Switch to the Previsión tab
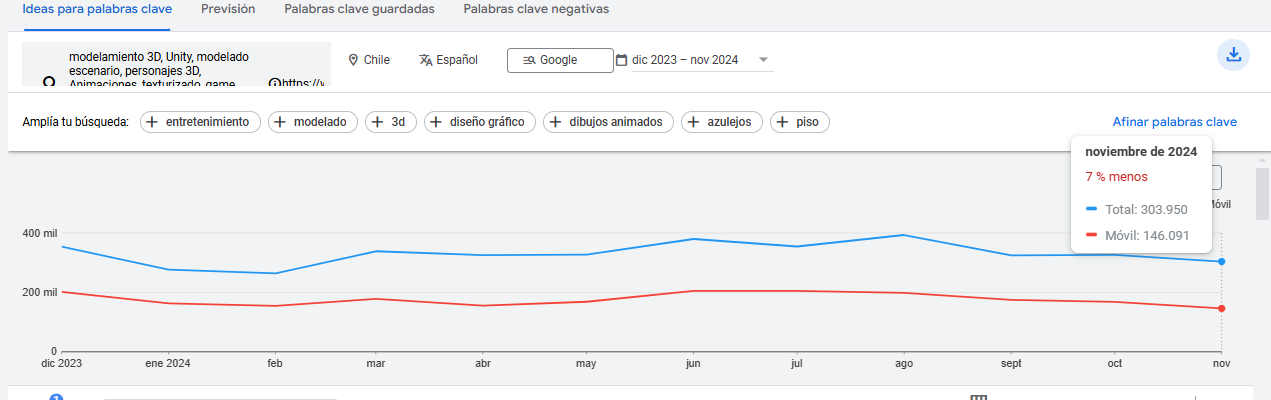 228,9
